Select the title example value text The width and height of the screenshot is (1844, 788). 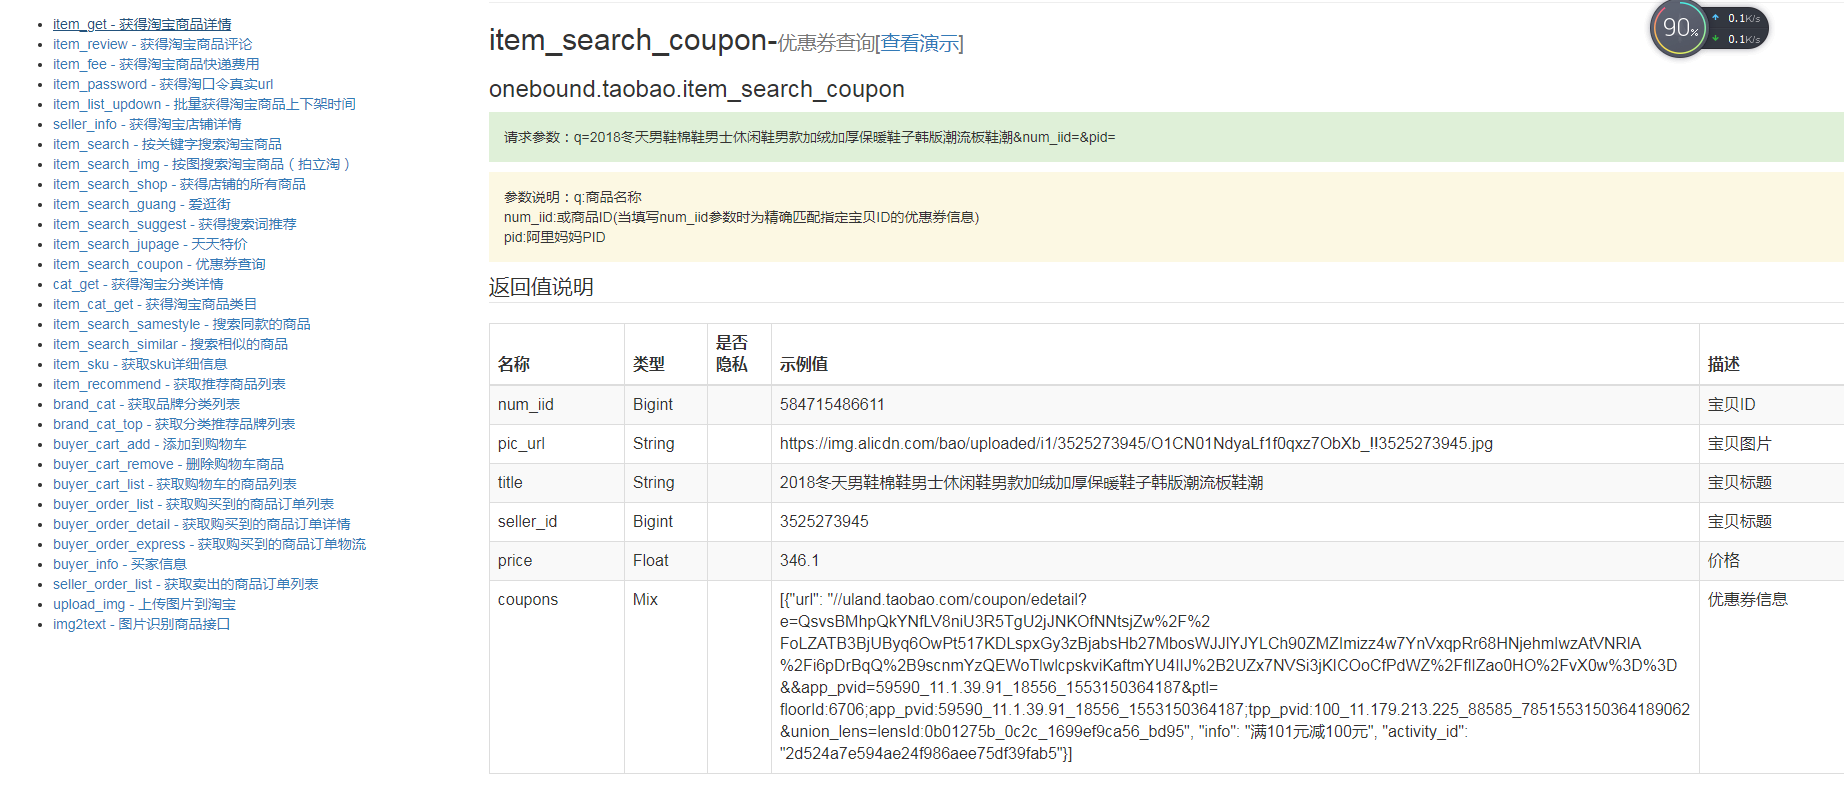[1021, 483]
